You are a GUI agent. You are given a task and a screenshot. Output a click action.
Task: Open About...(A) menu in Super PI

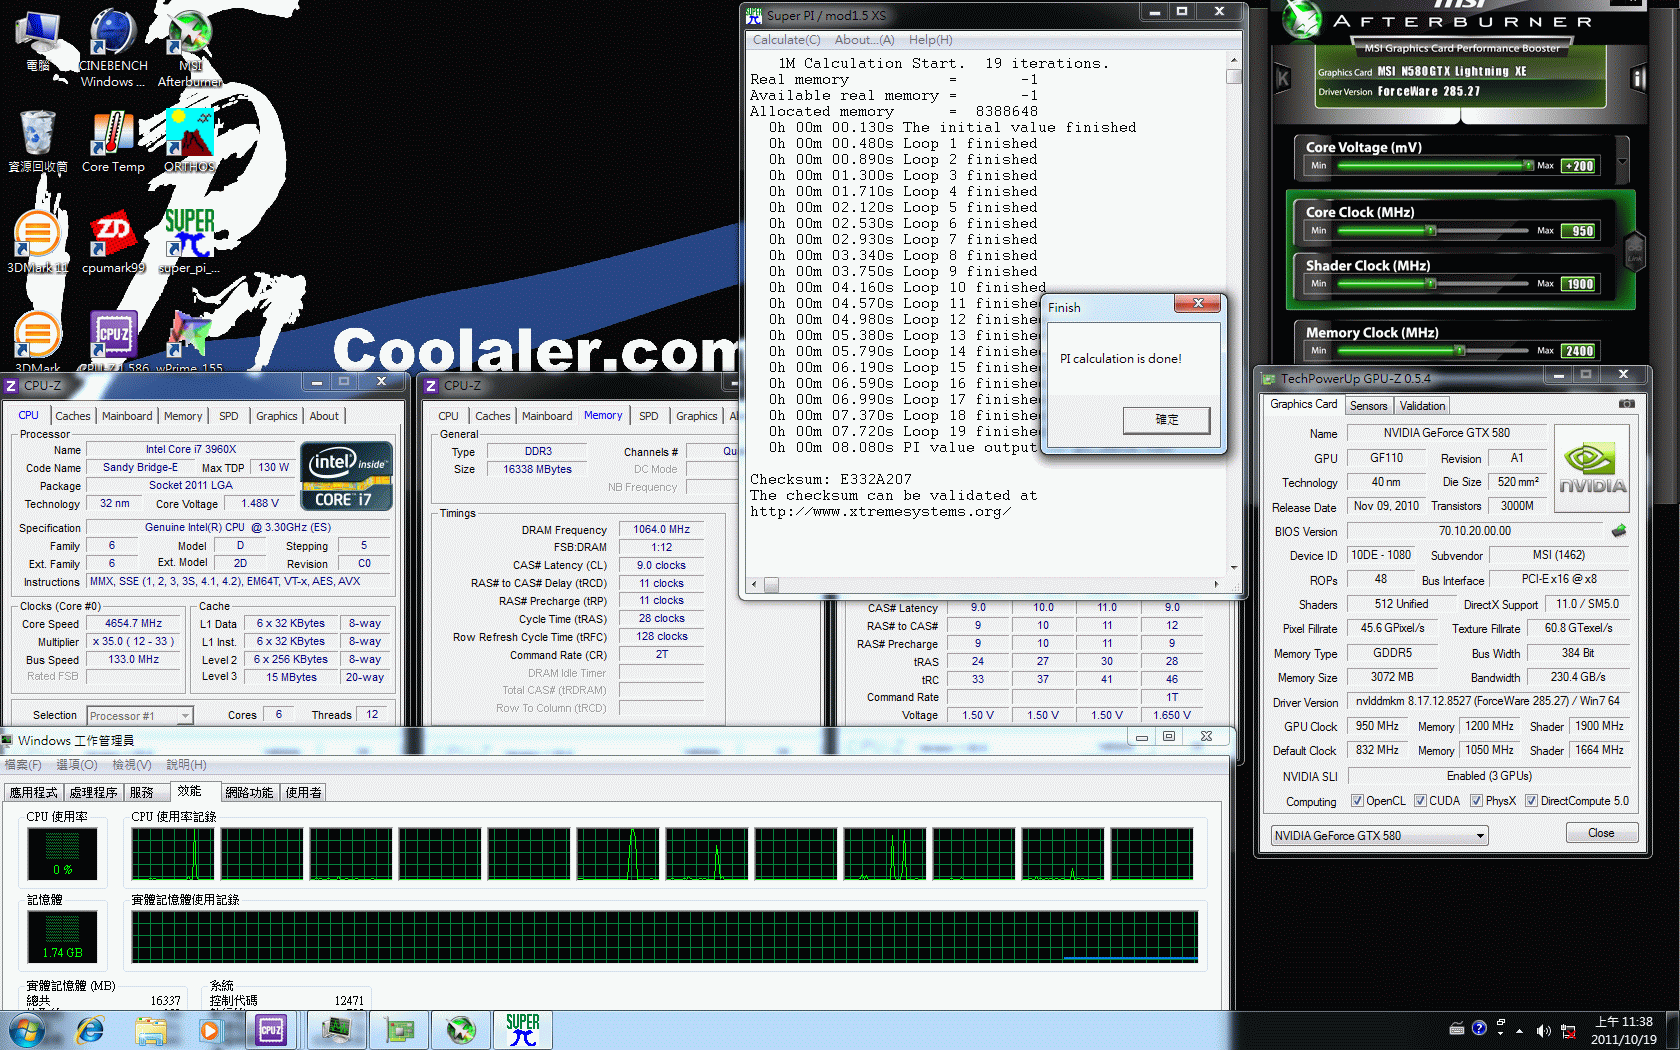tap(864, 40)
